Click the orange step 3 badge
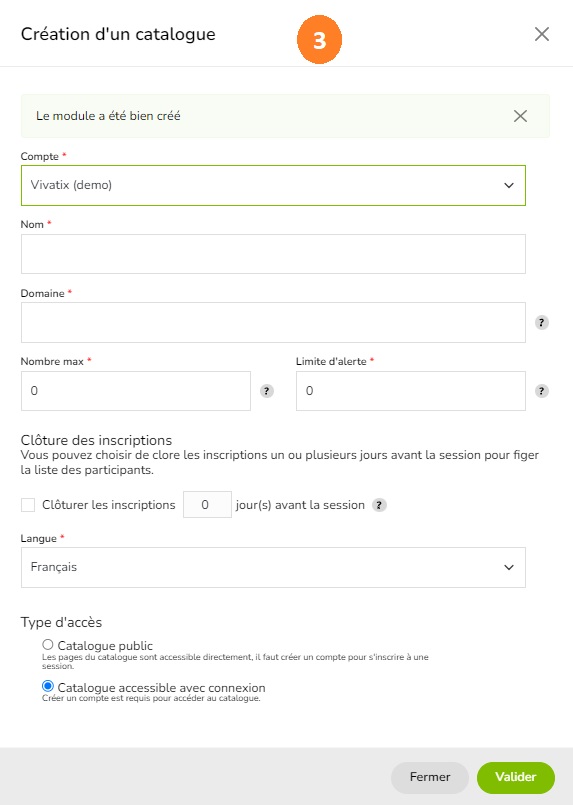Viewport: 573px width, 805px height. tap(319, 40)
